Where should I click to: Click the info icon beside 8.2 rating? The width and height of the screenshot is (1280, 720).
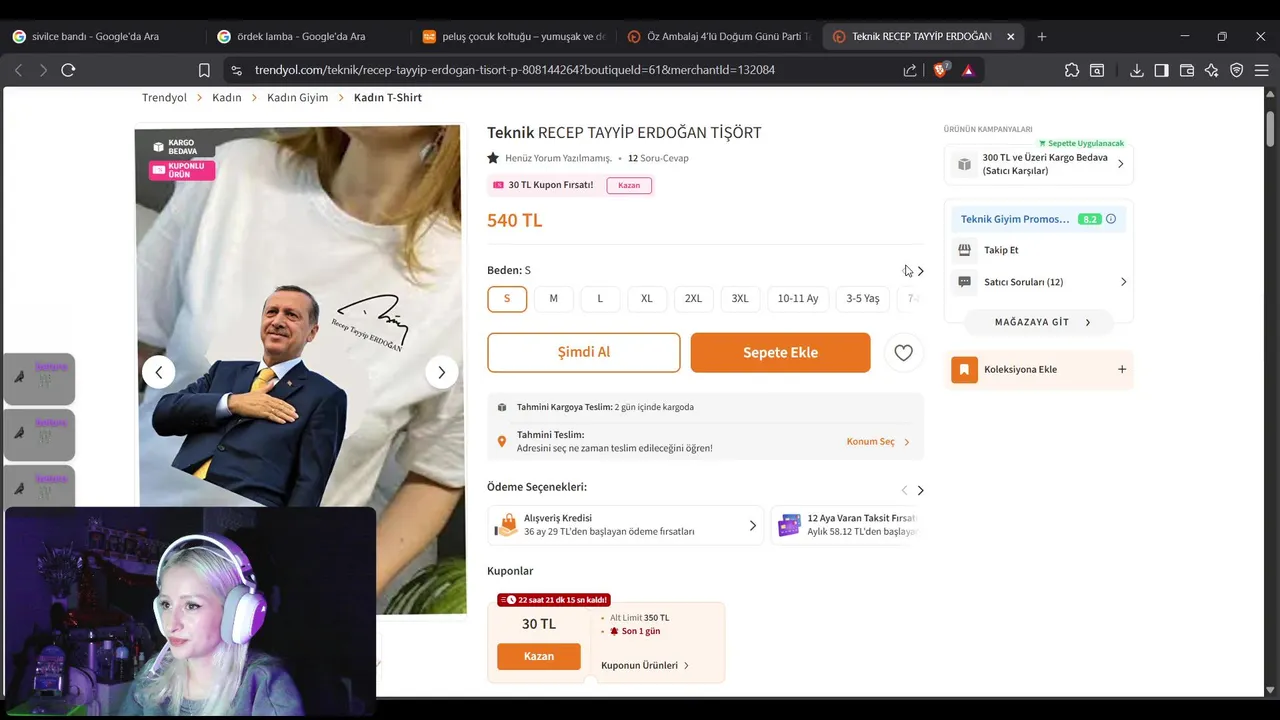click(1111, 219)
